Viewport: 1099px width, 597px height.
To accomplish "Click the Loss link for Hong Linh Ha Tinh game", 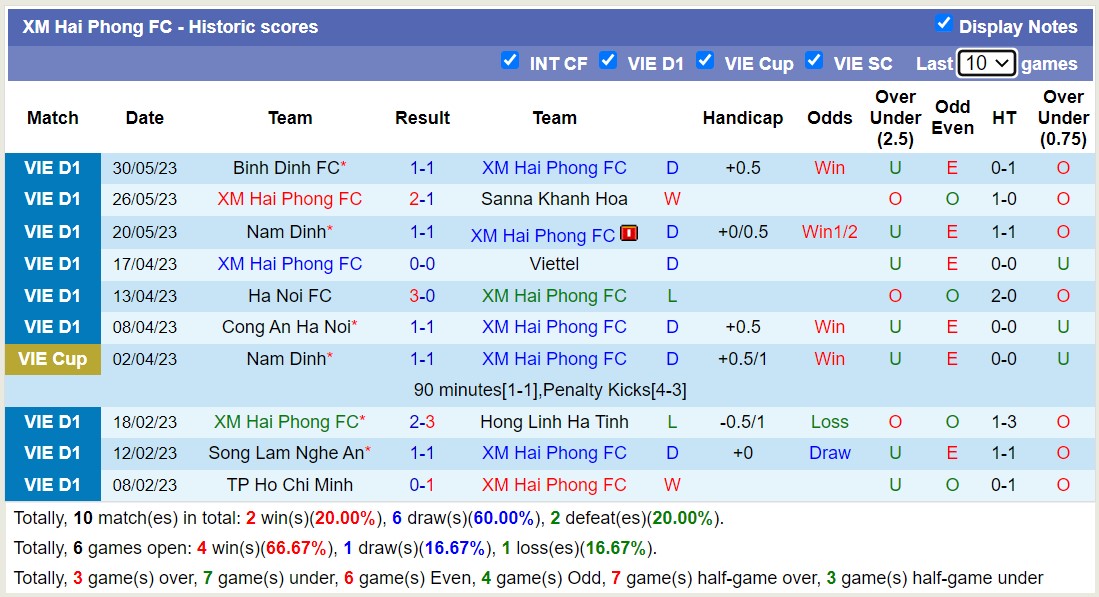I will pos(829,421).
